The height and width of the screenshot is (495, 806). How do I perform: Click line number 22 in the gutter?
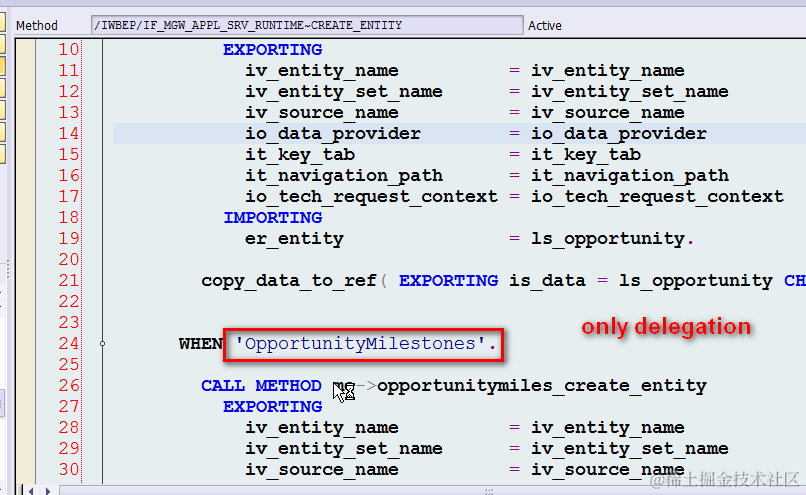[x=68, y=302]
